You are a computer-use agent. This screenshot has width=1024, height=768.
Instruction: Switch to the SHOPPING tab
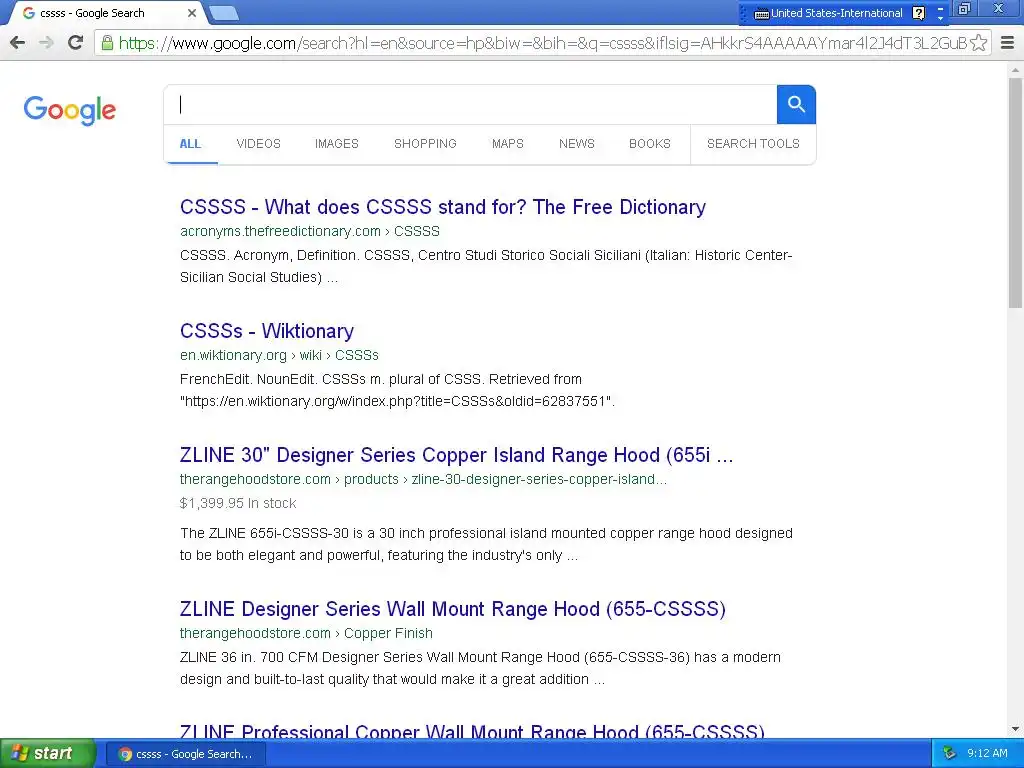(x=425, y=144)
